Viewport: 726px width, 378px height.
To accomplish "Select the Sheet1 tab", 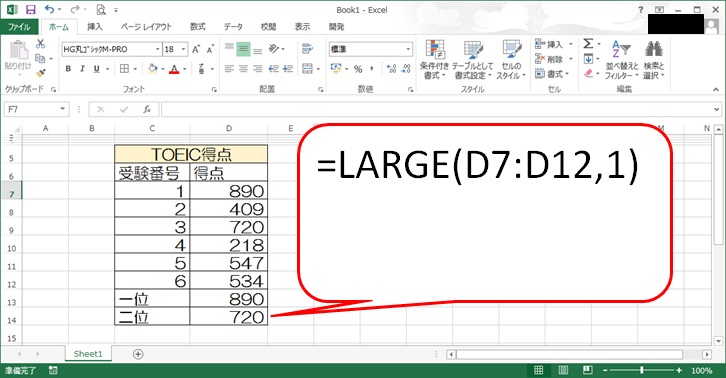I will tap(88, 354).
